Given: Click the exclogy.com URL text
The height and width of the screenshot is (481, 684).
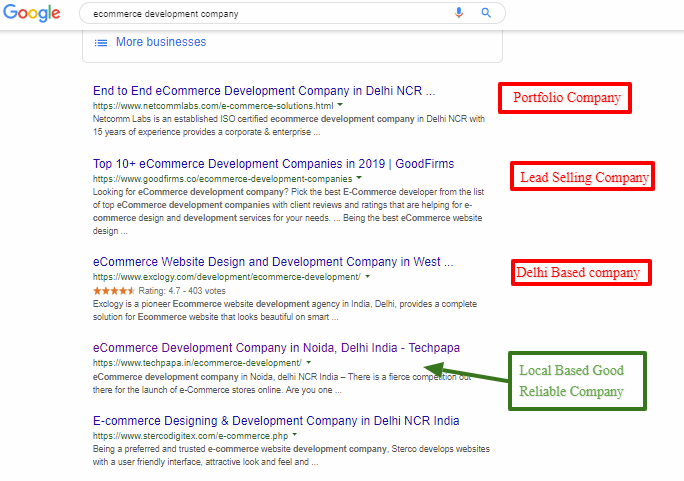Looking at the screenshot, I should point(226,277).
